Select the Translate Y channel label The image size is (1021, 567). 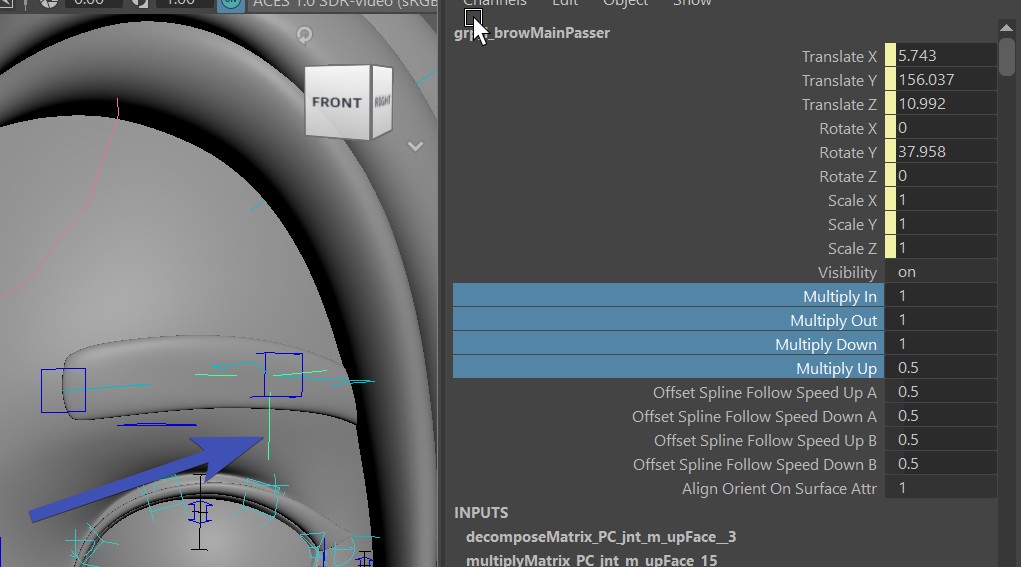pos(839,81)
